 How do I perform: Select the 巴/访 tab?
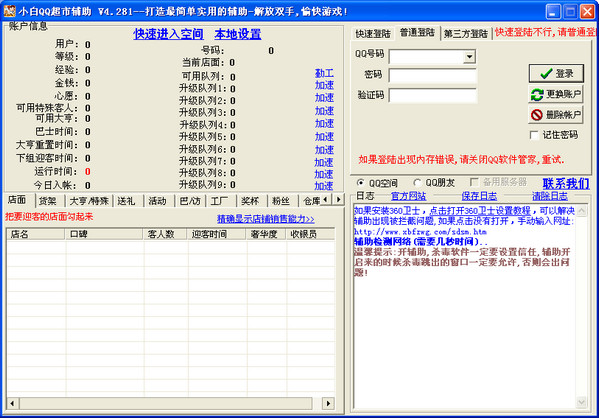pos(190,201)
